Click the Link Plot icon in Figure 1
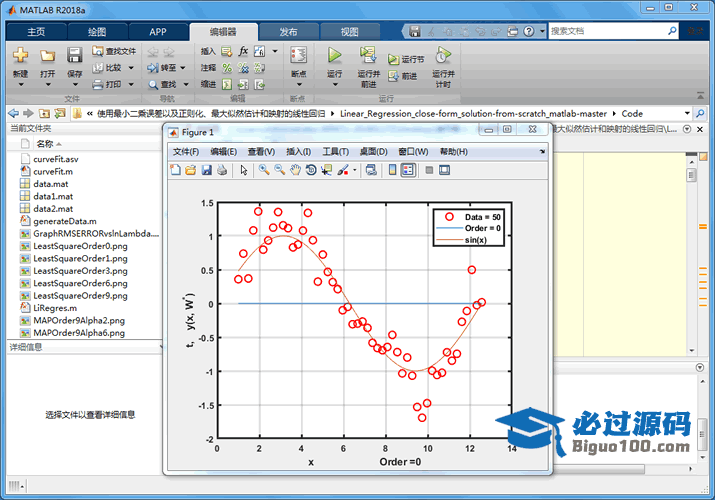Image resolution: width=715 pixels, height=500 pixels. [371, 170]
